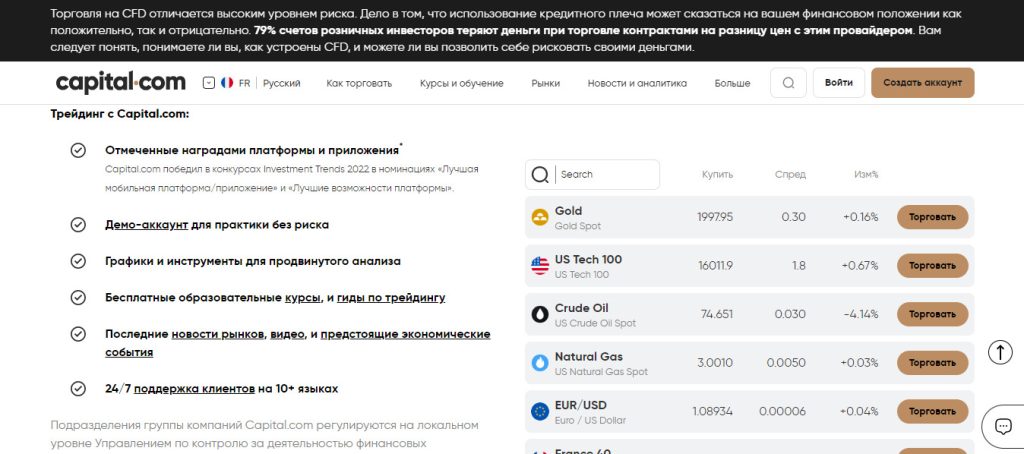This screenshot has width=1024, height=454.
Task: Click checkmark next to 24/7 support item
Action: tap(78, 389)
